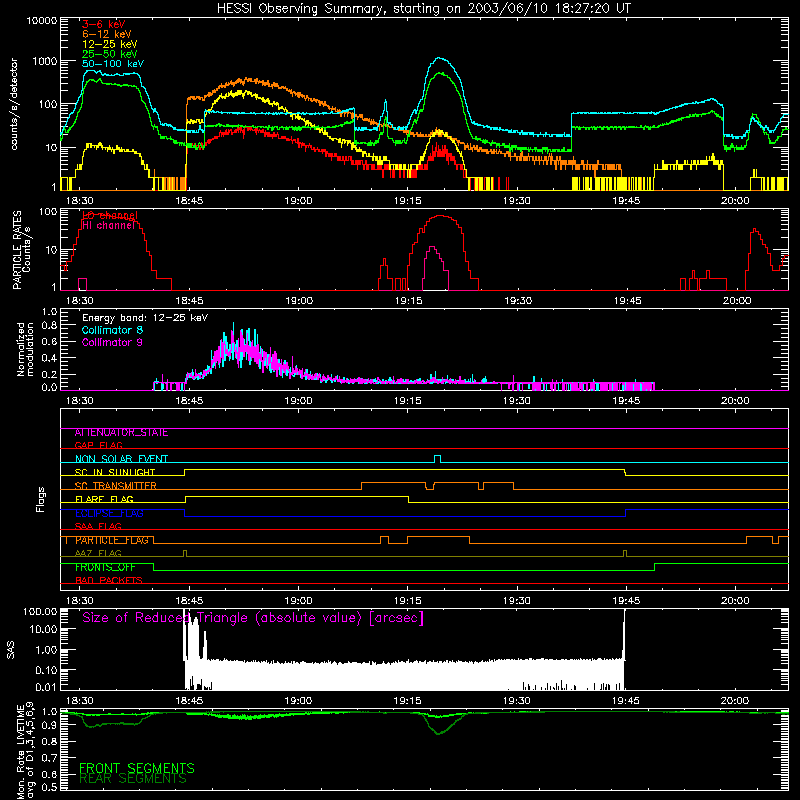The image size is (800, 800).
Task: Click the AAZ_FLAG label
Action: [98, 554]
